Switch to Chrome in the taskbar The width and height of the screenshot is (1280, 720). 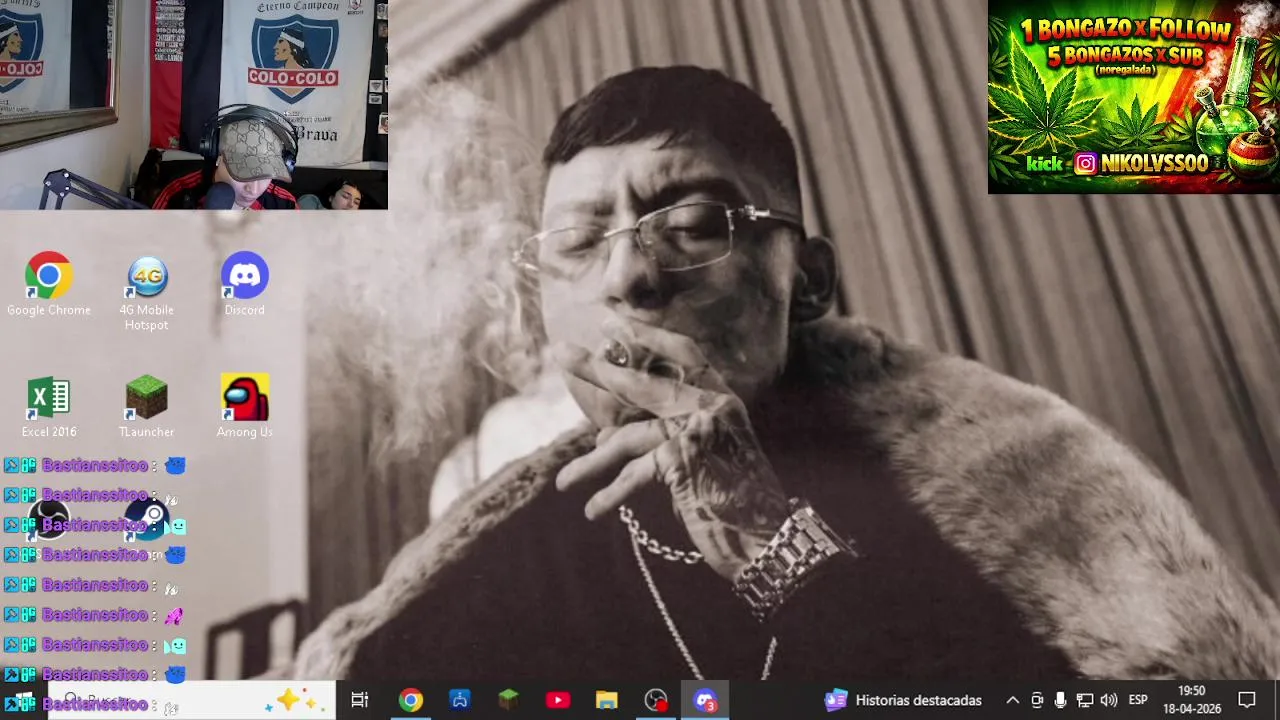pyautogui.click(x=411, y=700)
